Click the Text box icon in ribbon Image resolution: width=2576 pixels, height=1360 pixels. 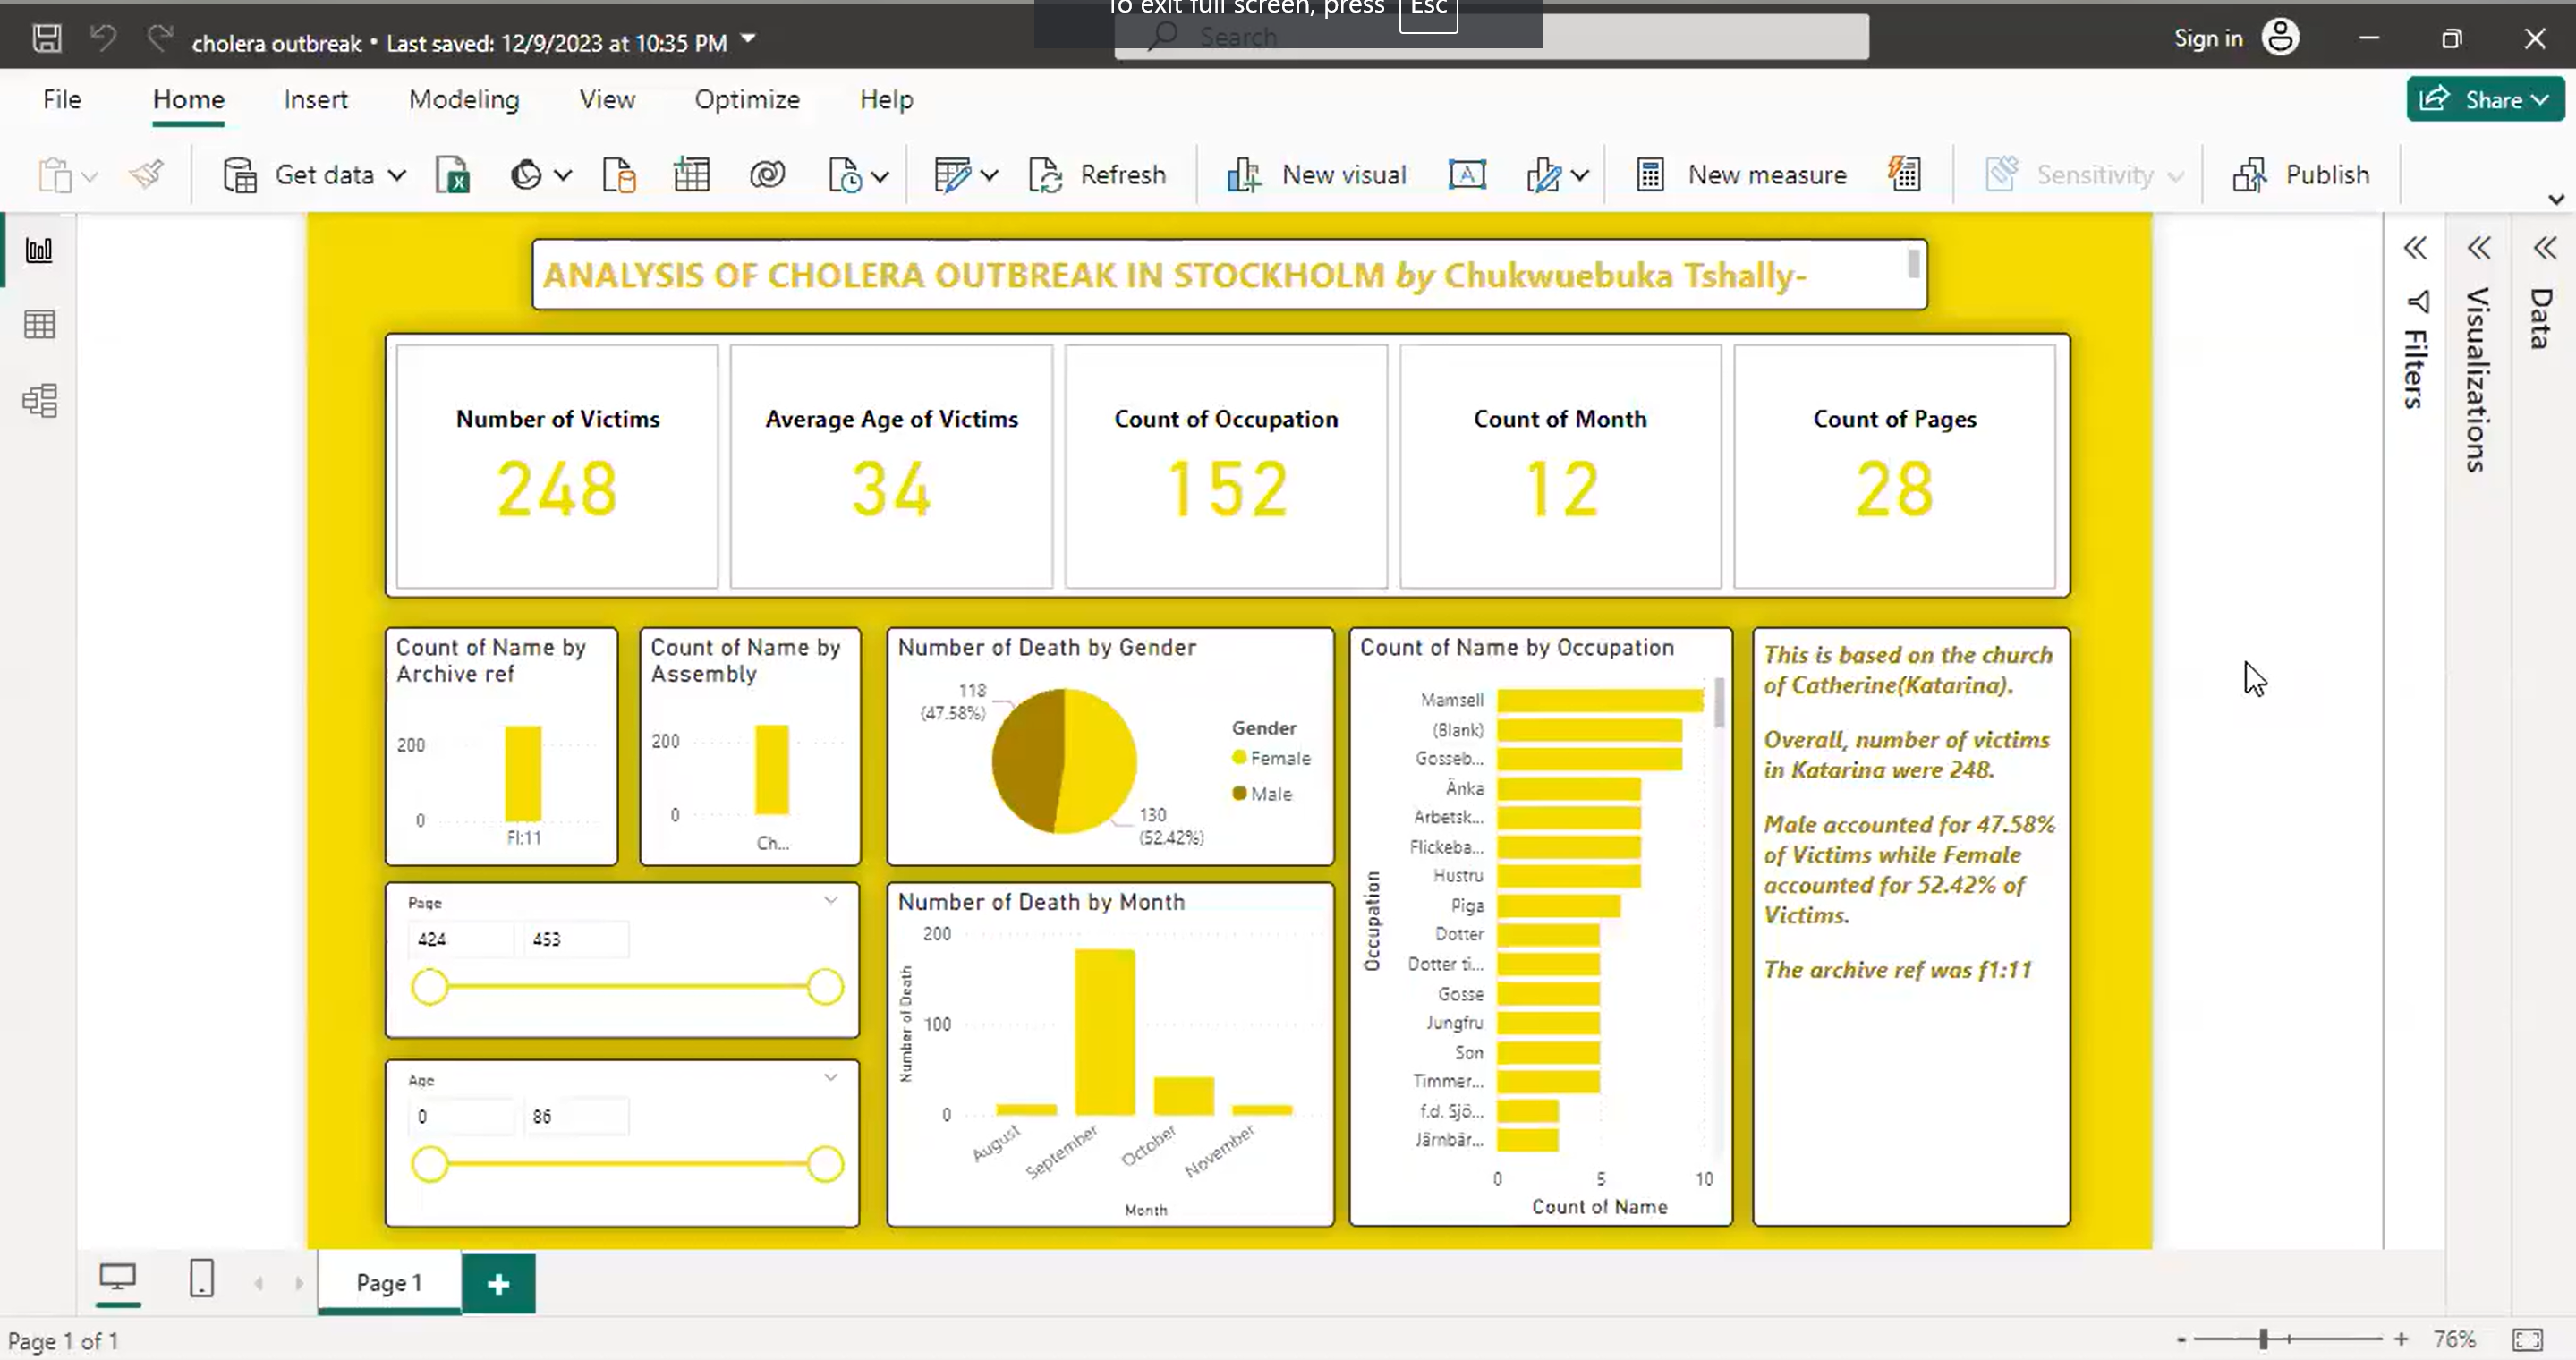(1467, 175)
